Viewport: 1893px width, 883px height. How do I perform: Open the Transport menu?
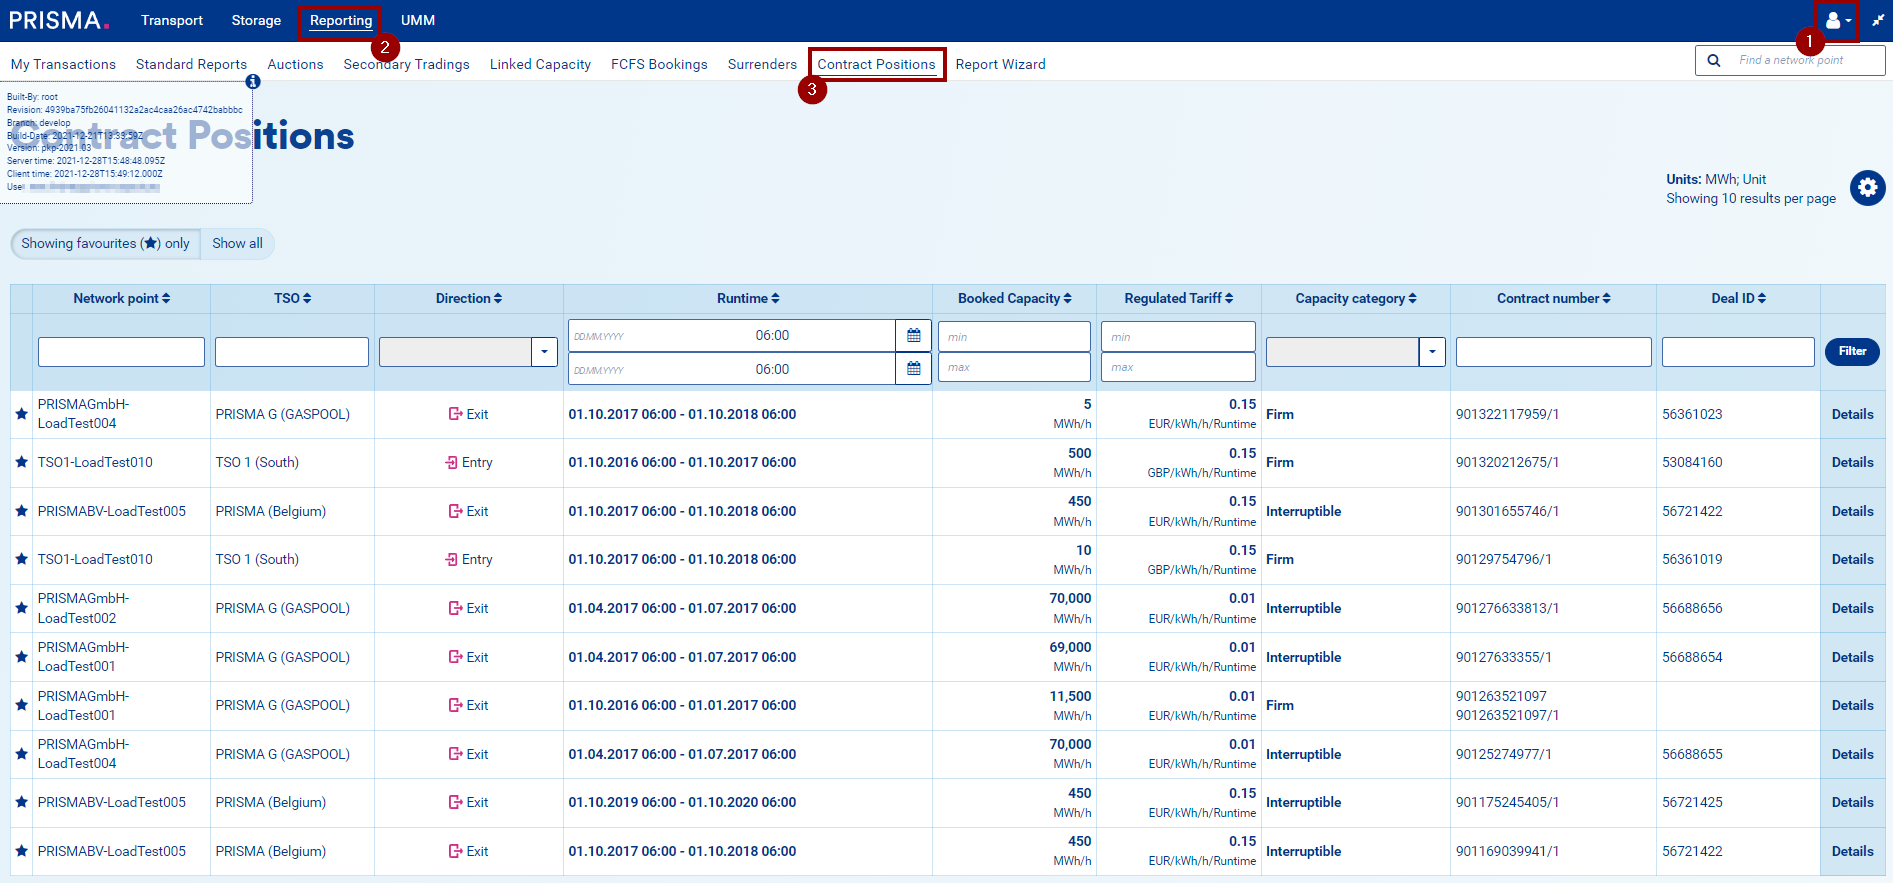point(171,20)
